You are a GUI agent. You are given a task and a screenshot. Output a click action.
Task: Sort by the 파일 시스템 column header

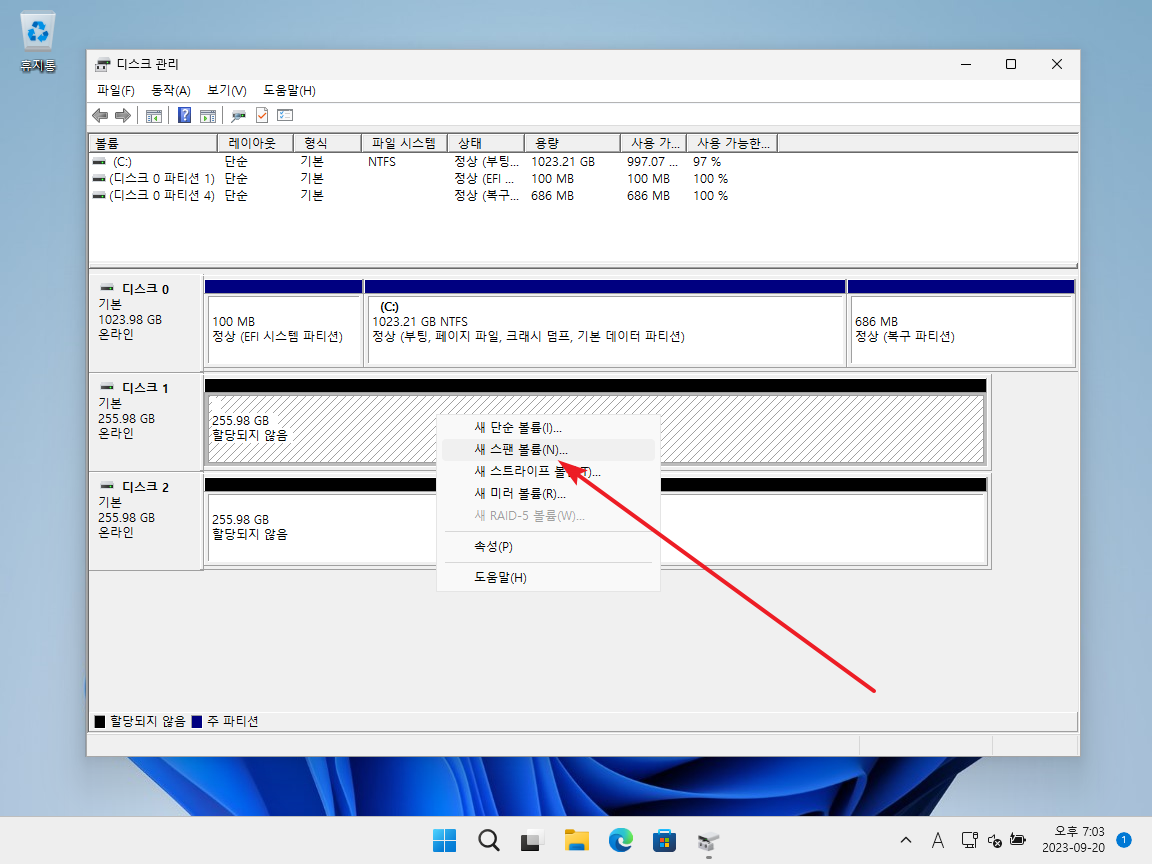pos(405,143)
